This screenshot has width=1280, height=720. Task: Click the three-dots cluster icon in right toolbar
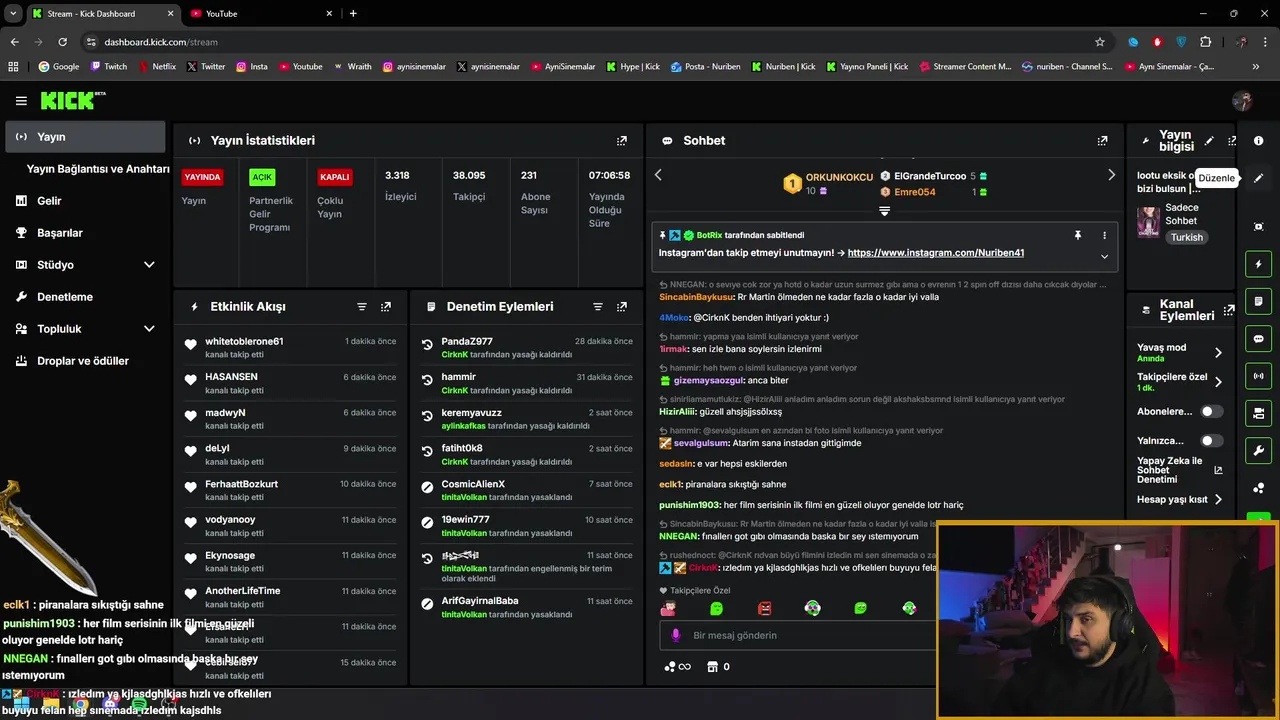pyautogui.click(x=1259, y=488)
